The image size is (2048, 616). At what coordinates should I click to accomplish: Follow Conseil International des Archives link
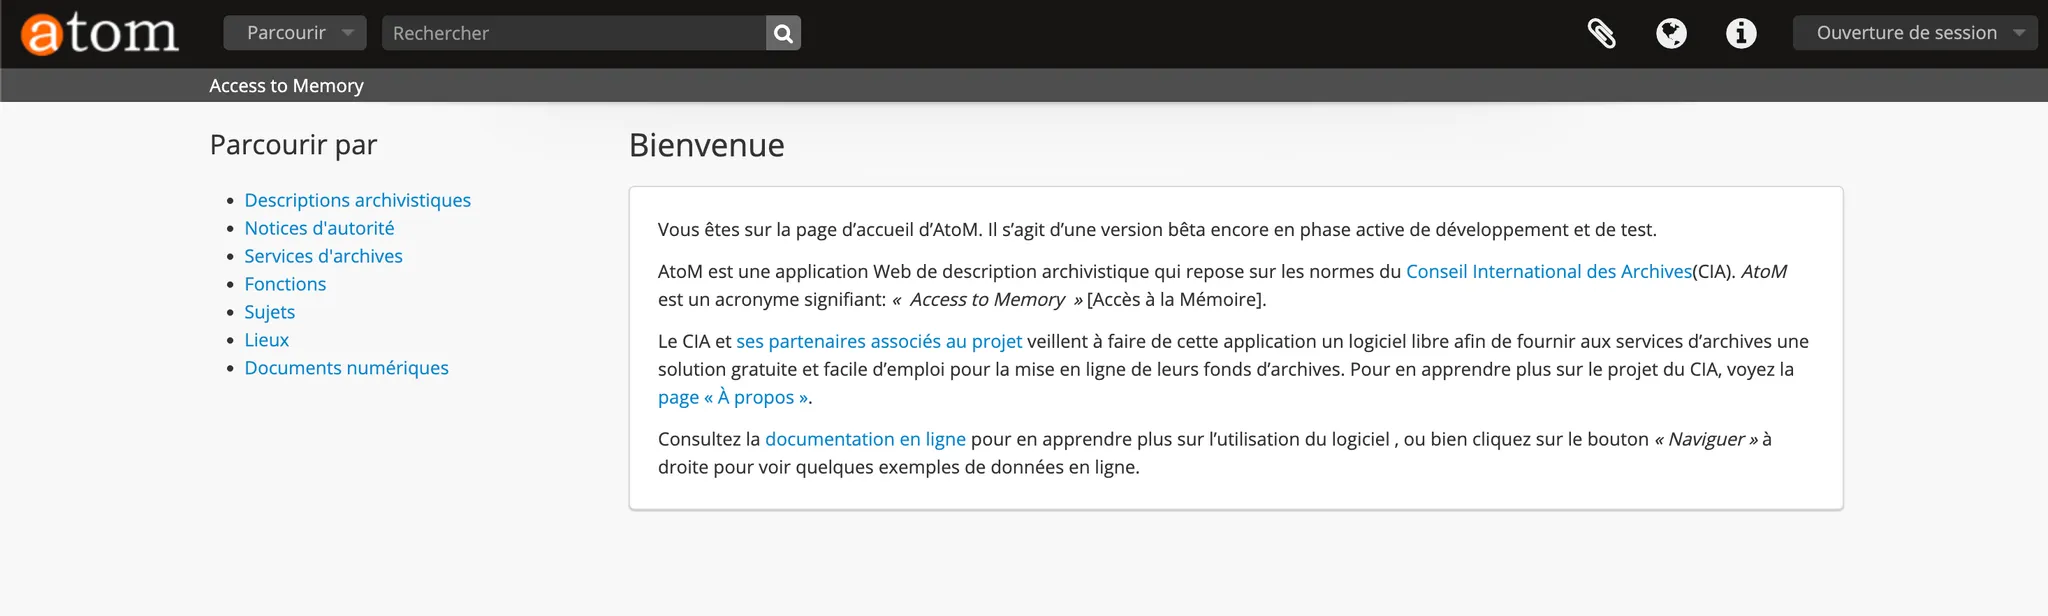click(1548, 271)
